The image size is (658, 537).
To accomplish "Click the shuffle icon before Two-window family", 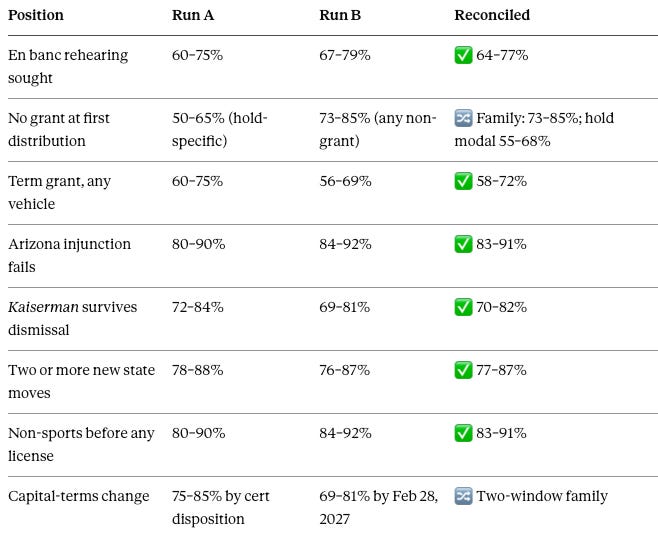I will 463,496.
